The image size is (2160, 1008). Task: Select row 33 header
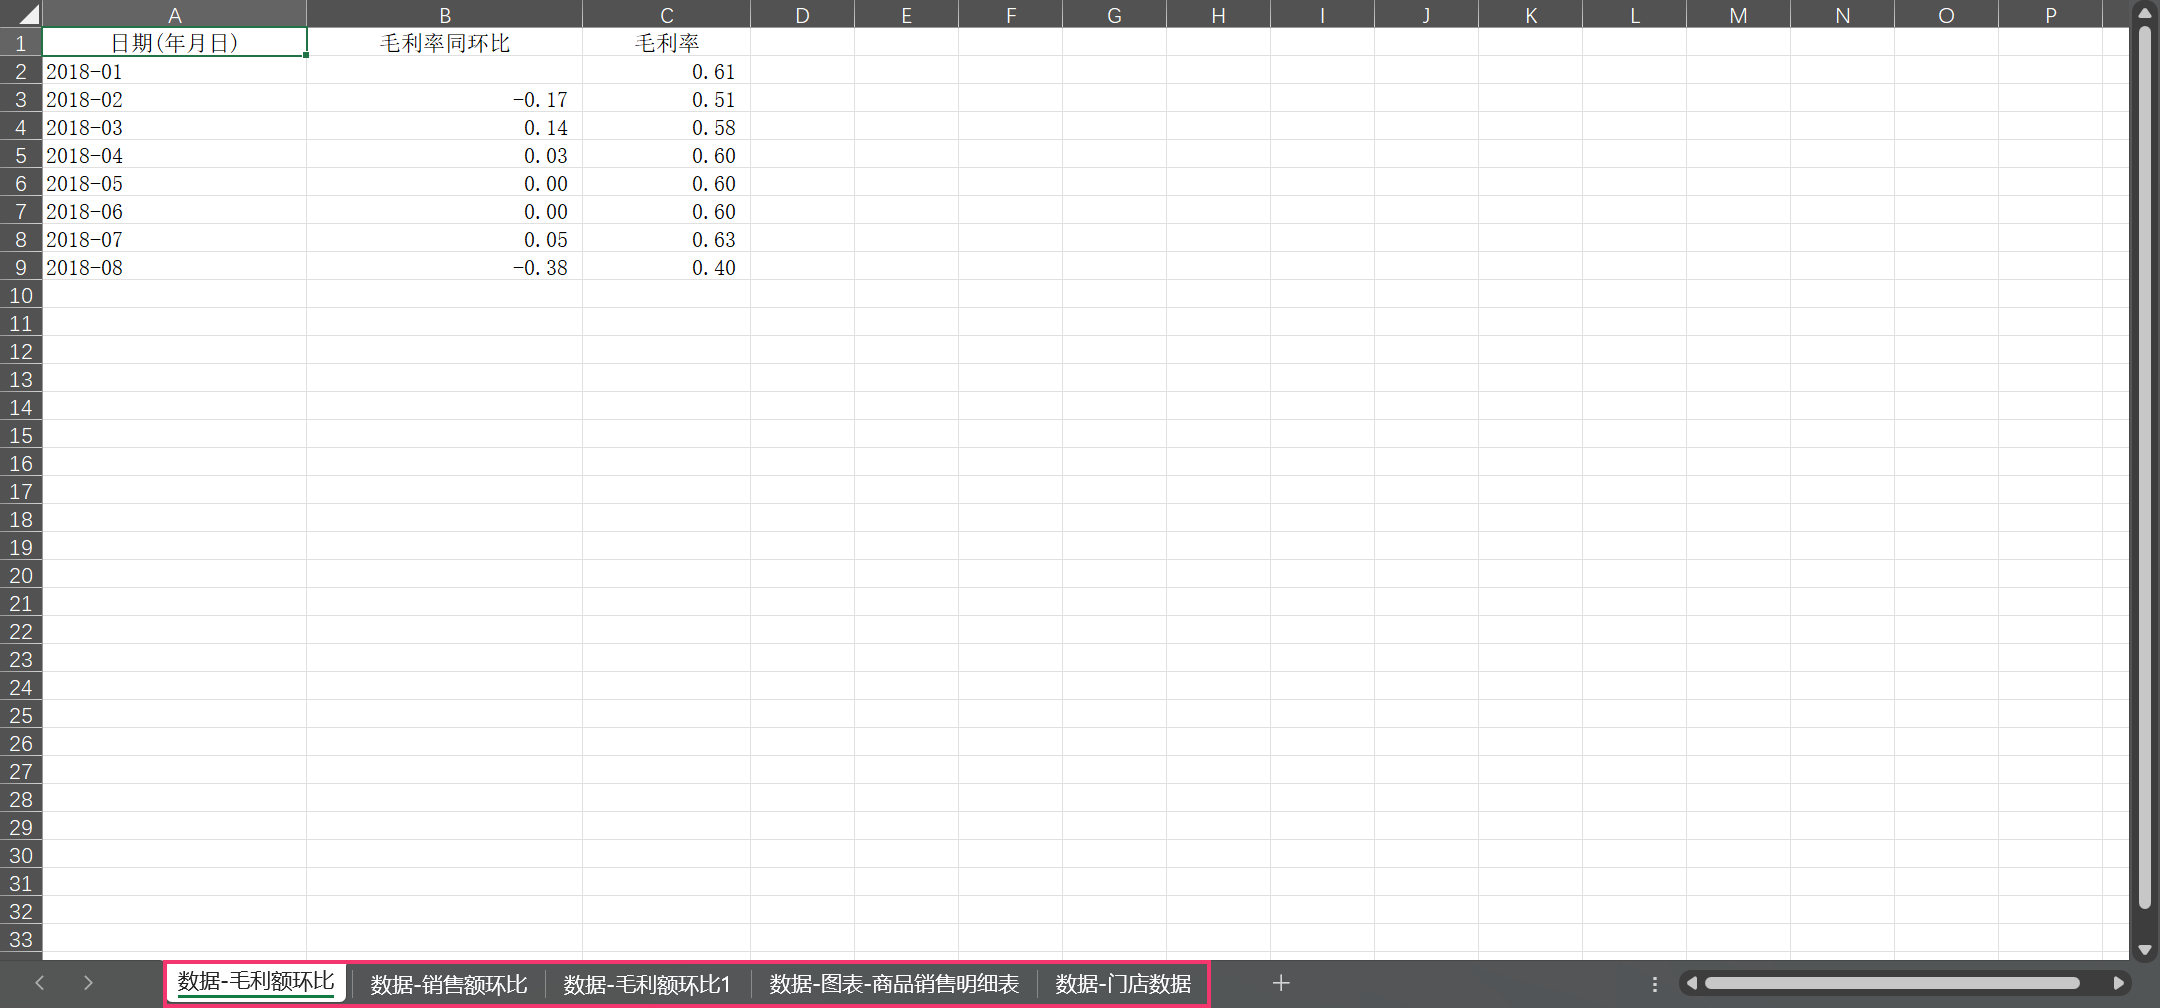21,939
